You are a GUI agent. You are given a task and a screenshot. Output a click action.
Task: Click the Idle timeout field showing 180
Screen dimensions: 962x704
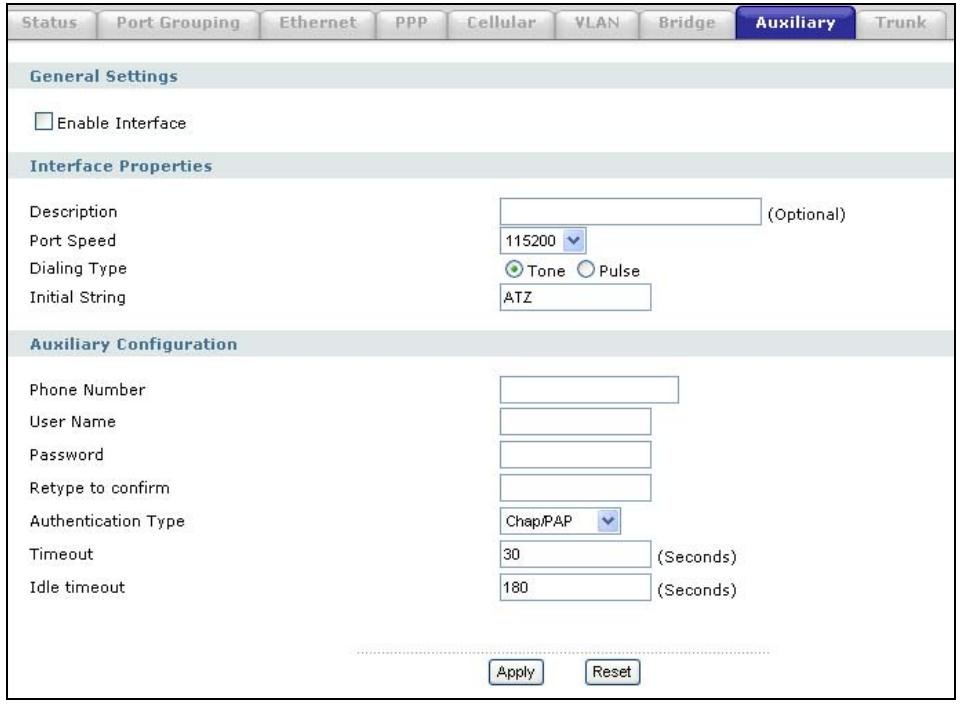575,587
